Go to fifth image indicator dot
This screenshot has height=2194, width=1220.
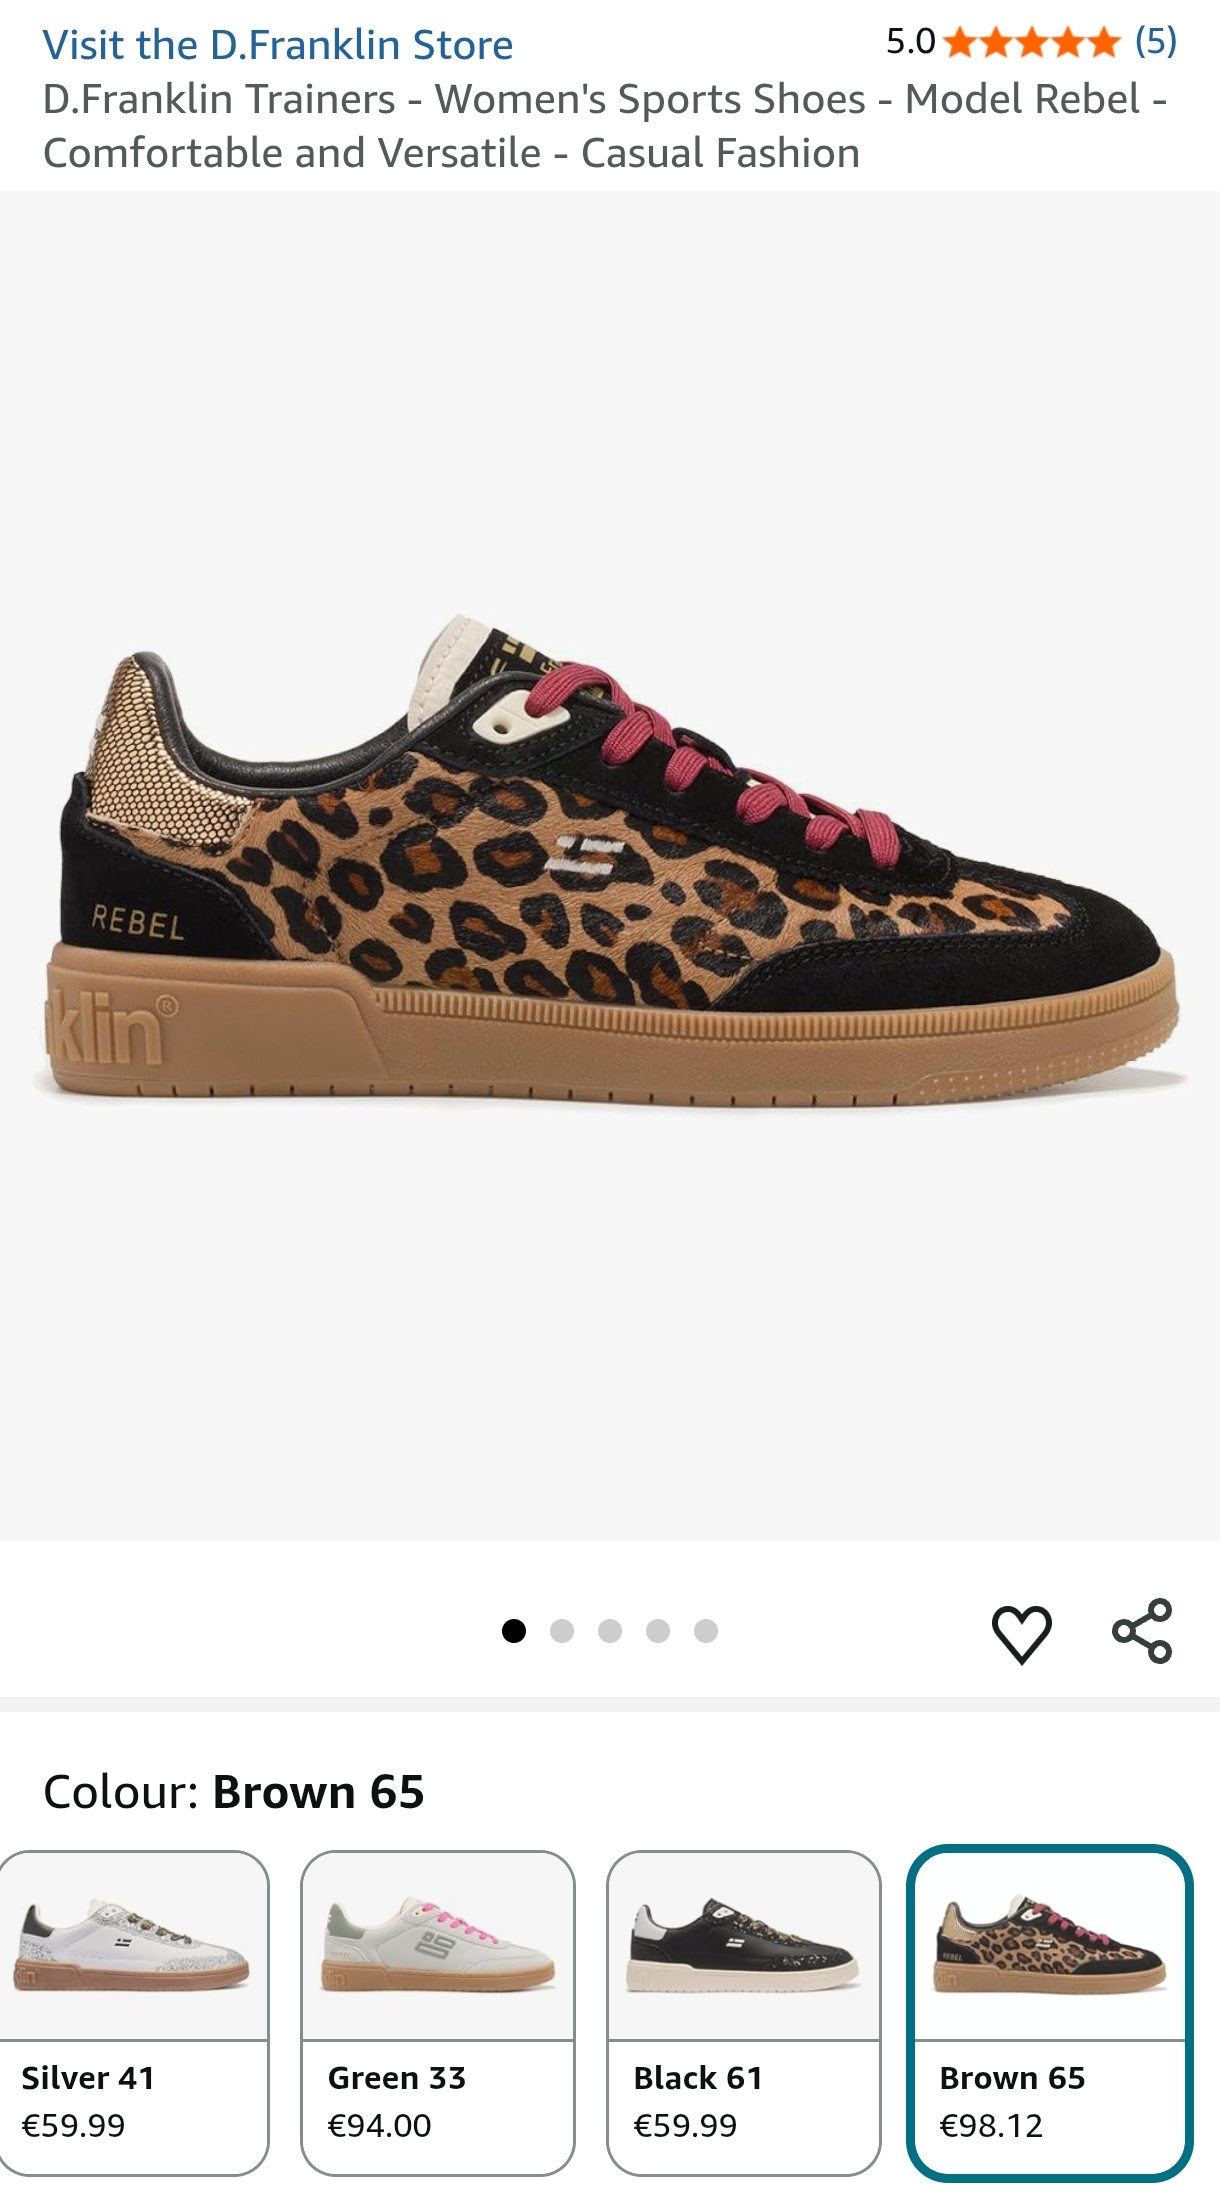(x=706, y=1631)
